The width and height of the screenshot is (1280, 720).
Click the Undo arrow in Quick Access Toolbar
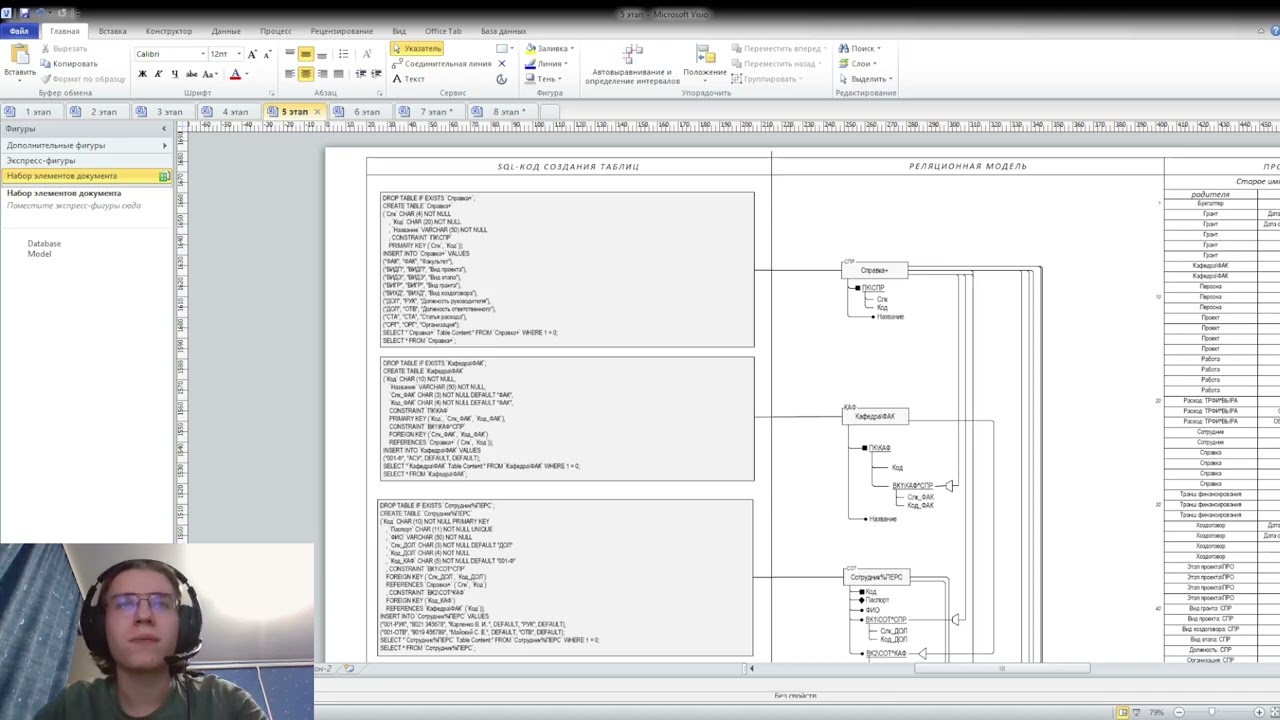click(42, 13)
